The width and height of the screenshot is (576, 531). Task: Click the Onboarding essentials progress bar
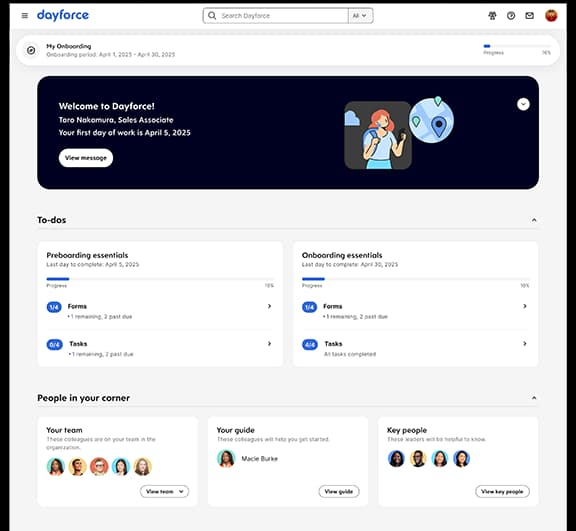coord(415,279)
